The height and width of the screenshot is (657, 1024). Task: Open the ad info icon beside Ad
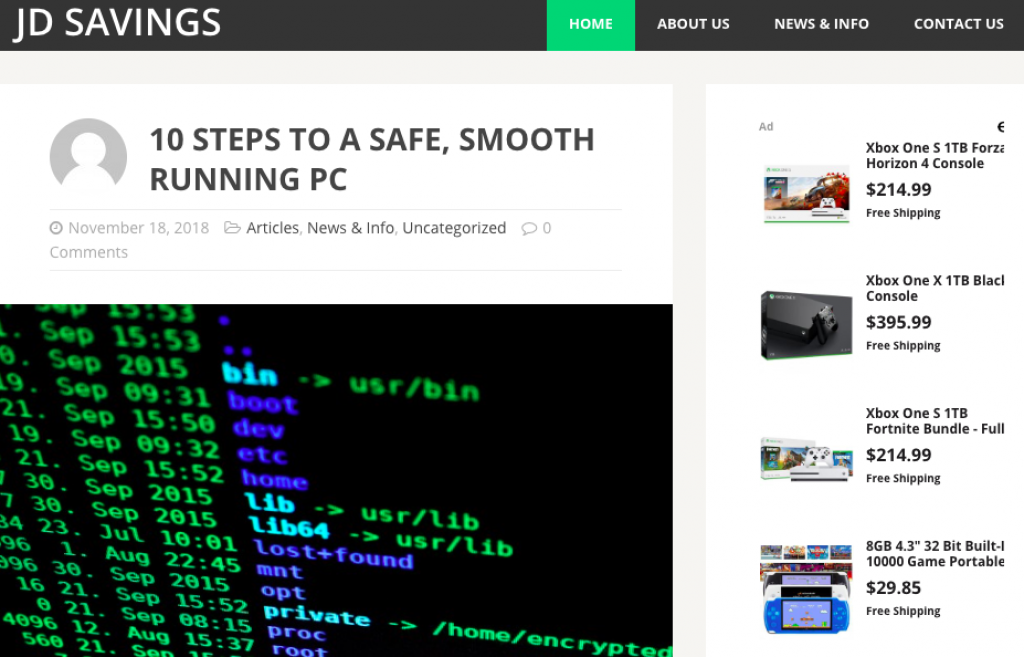[x=1000, y=127]
